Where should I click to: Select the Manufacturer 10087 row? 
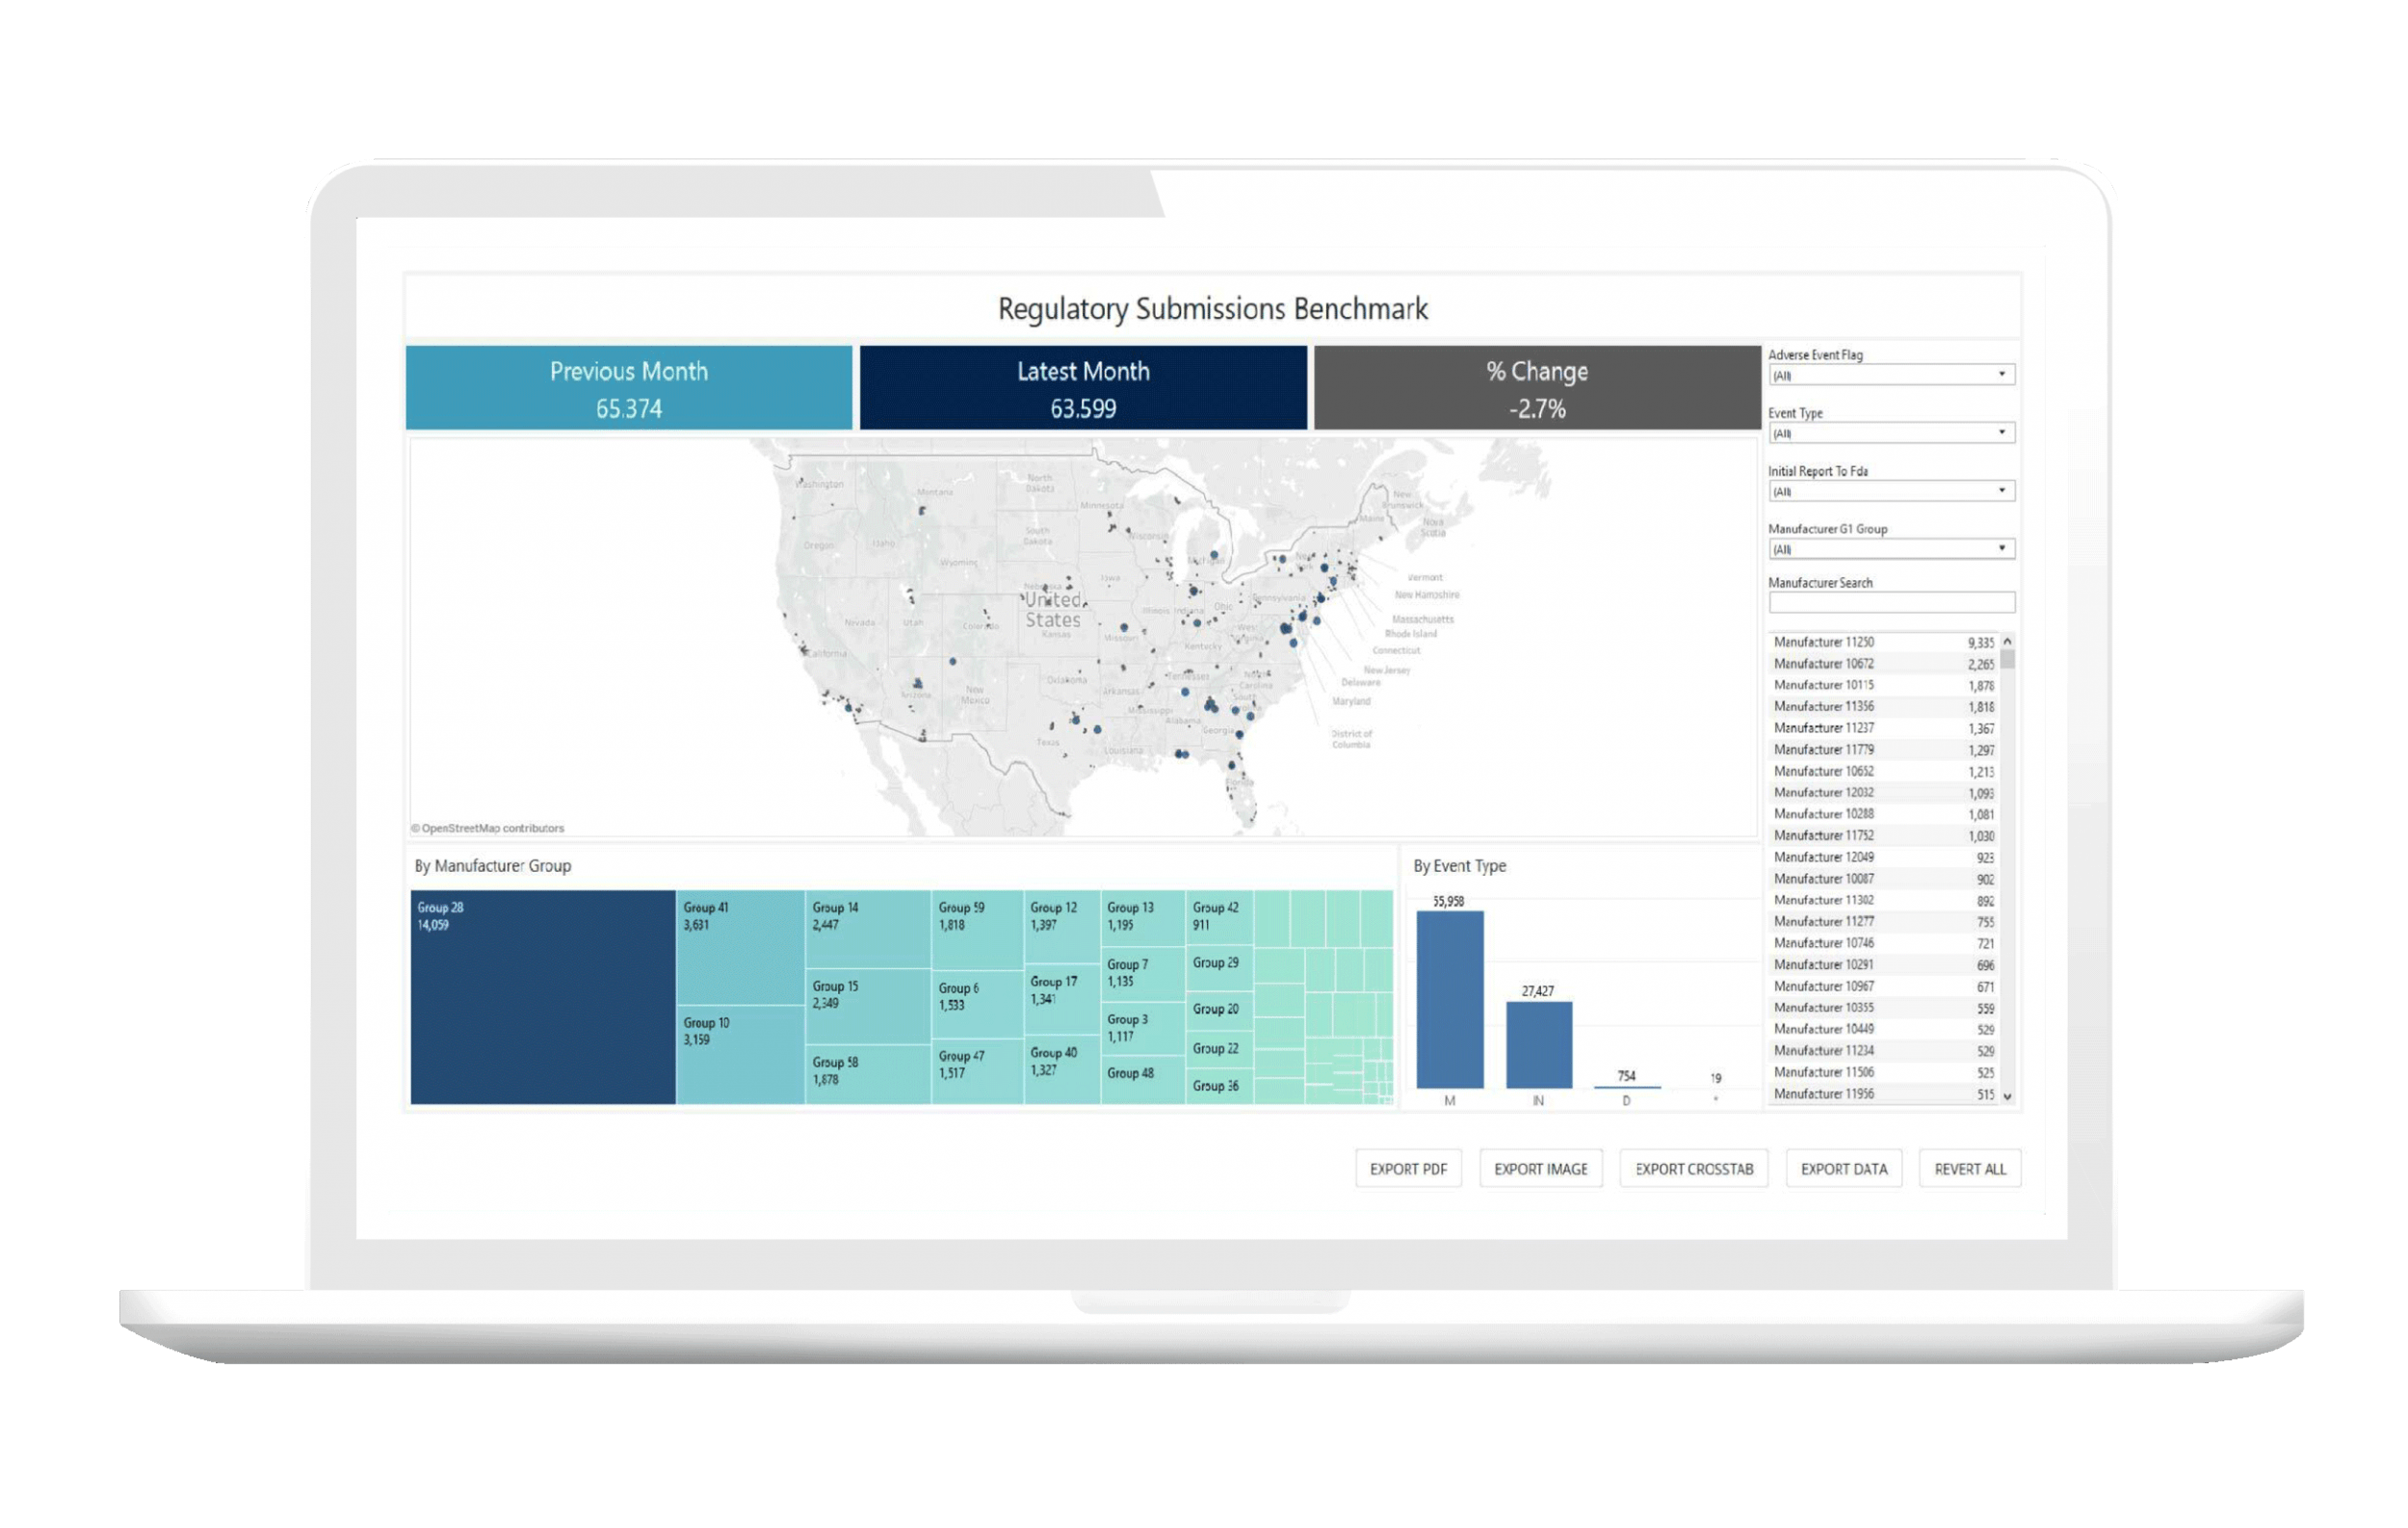coord(1884,880)
